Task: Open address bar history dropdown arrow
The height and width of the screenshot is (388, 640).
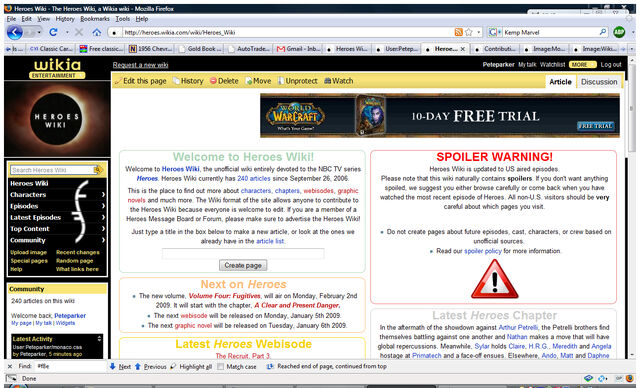Action: 478,32
